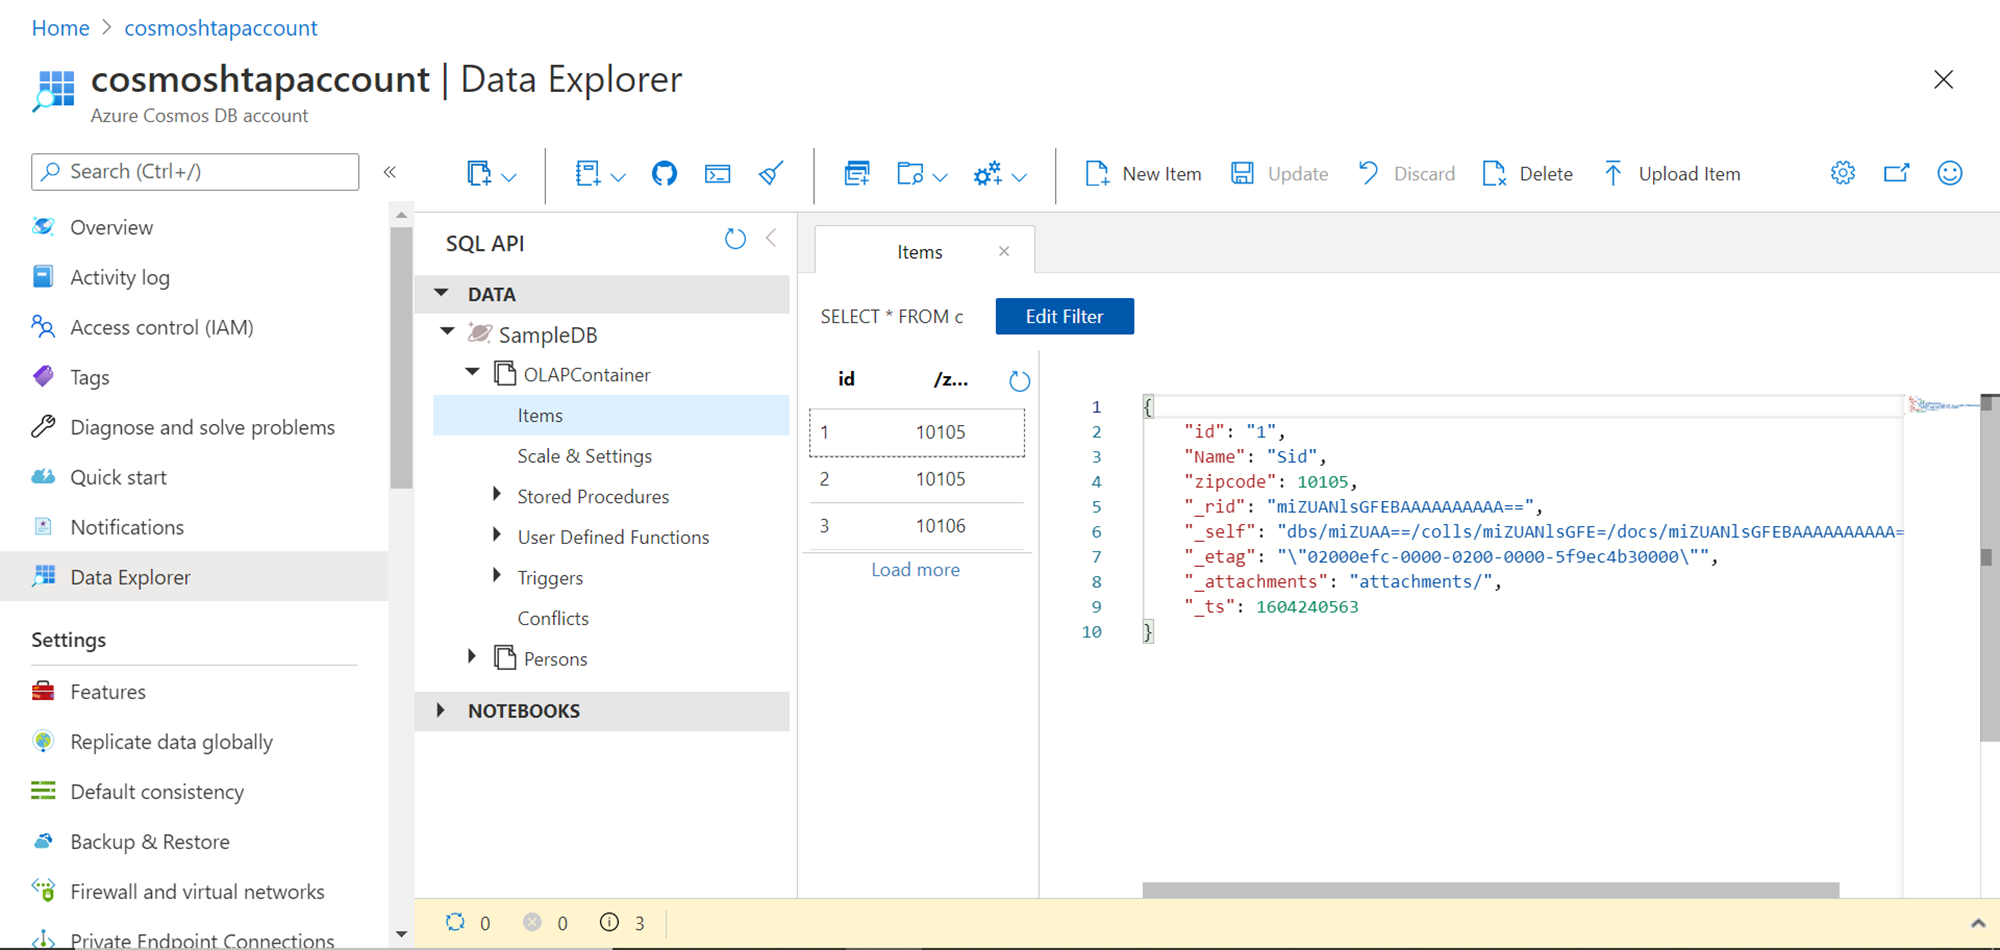Open the terminal shell icon in toolbar
The image size is (2000, 950).
tap(717, 174)
